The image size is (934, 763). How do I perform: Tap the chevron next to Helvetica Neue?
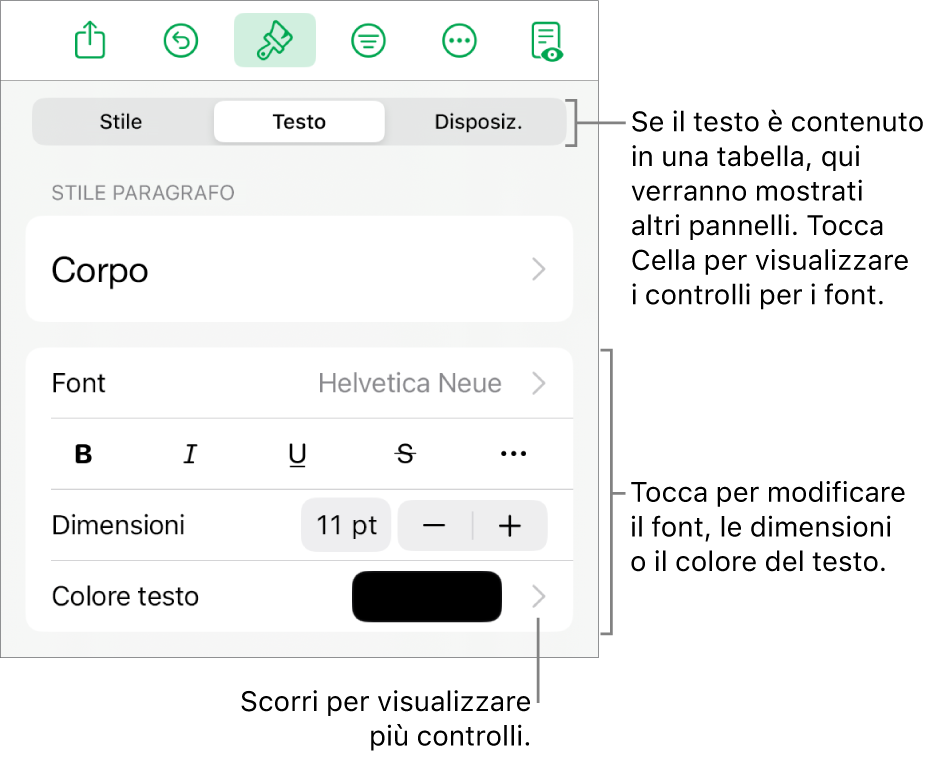(x=538, y=383)
